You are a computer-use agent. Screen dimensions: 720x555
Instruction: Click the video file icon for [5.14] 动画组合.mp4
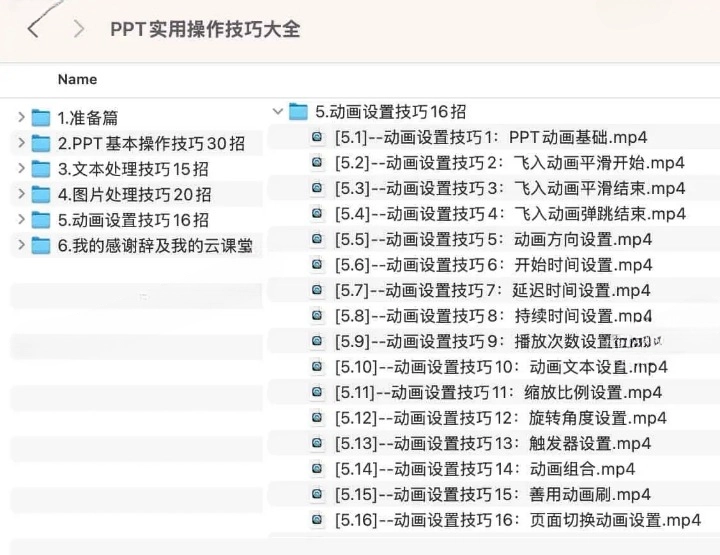pos(317,468)
